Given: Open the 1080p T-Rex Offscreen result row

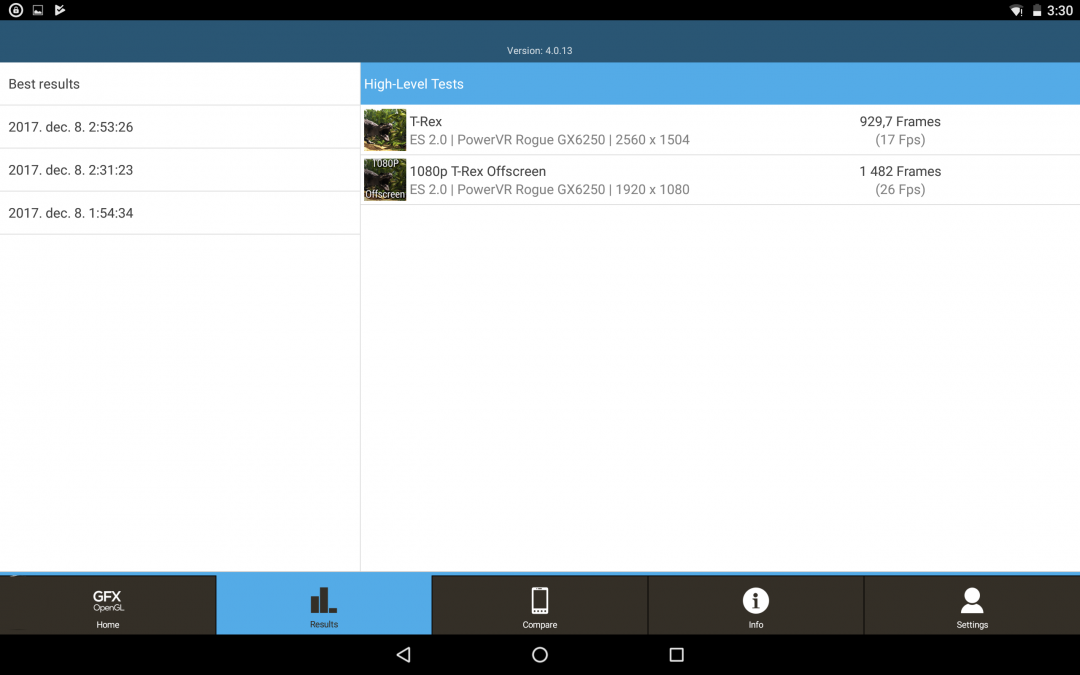Looking at the screenshot, I should pos(720,180).
